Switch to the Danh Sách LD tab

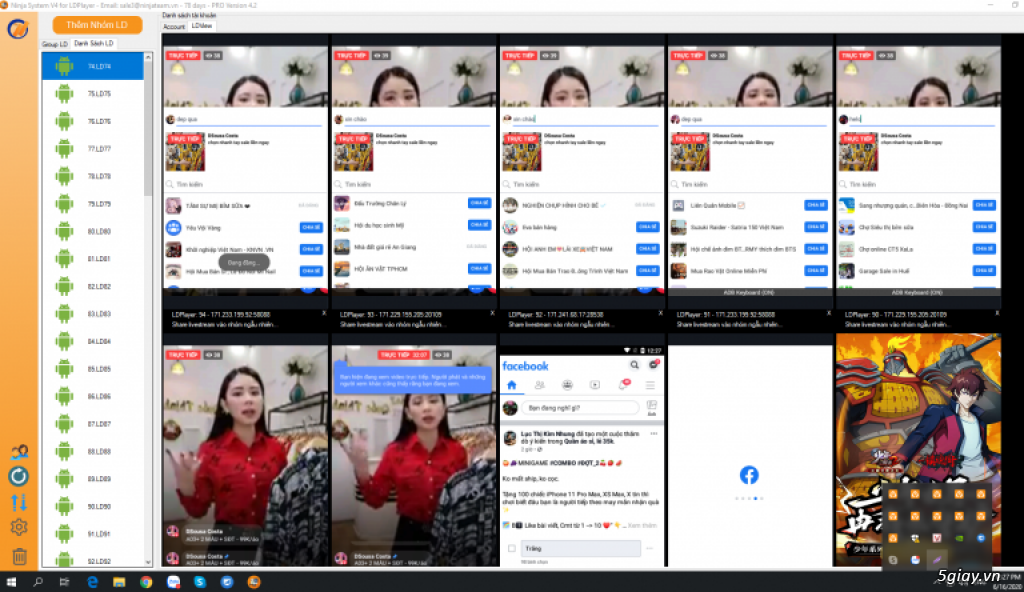point(93,43)
